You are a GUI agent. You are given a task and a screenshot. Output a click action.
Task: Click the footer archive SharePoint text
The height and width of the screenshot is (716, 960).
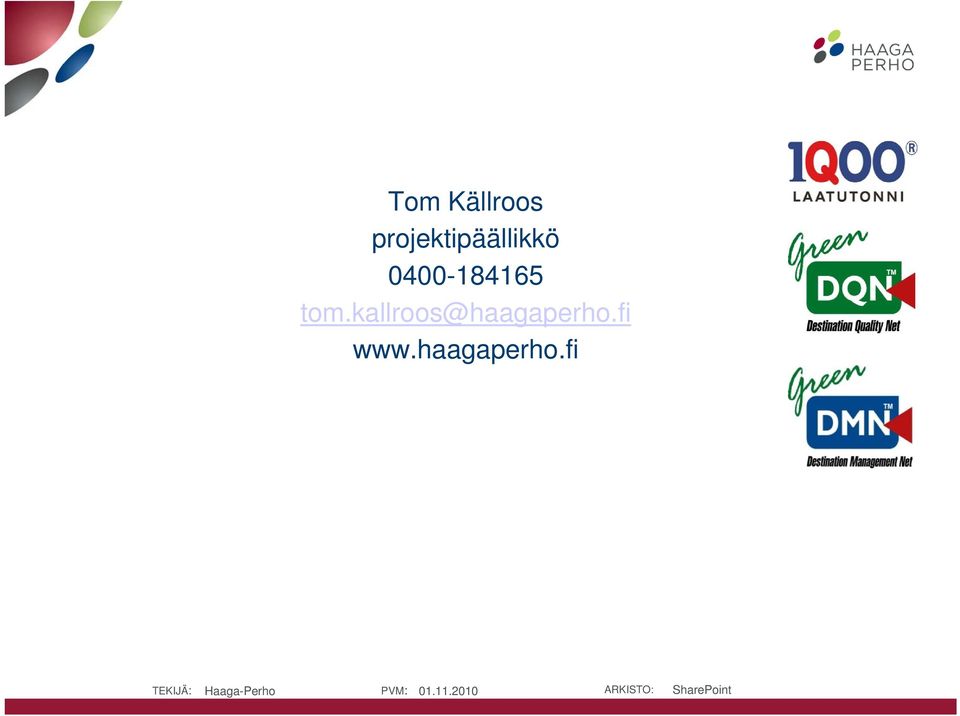[x=702, y=690]
